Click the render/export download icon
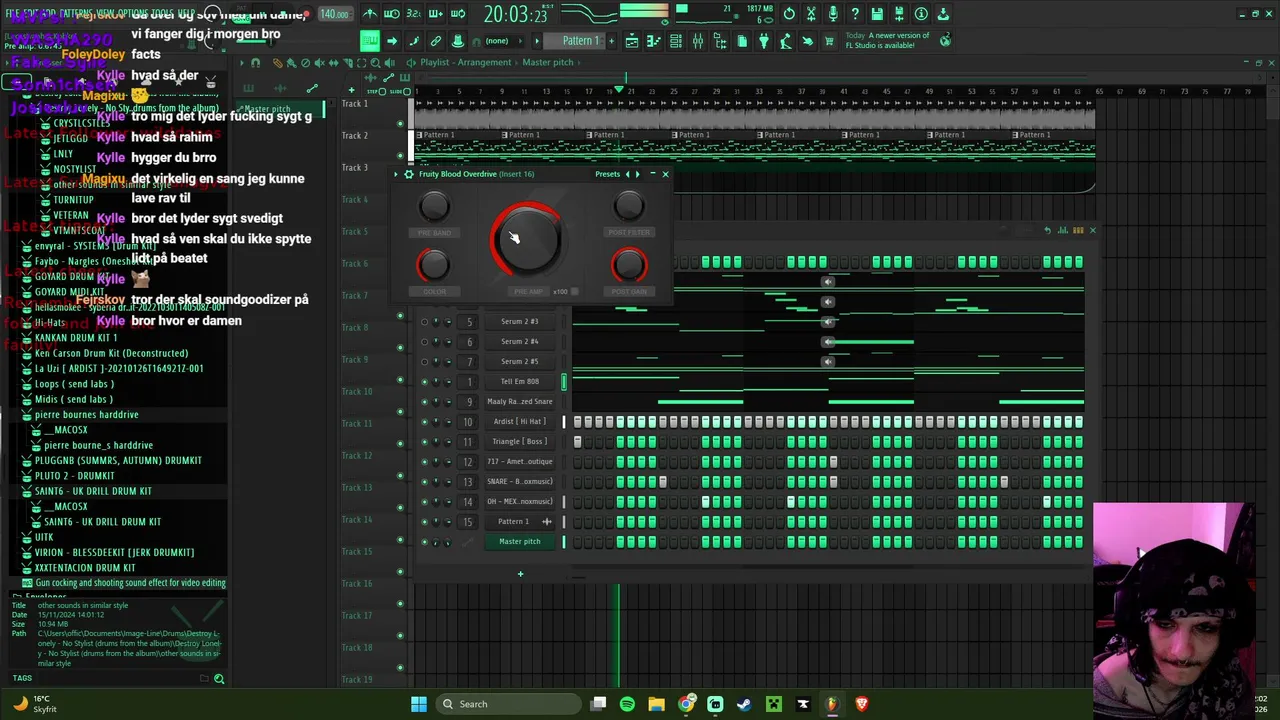Image resolution: width=1280 pixels, height=720 pixels. [x=943, y=14]
